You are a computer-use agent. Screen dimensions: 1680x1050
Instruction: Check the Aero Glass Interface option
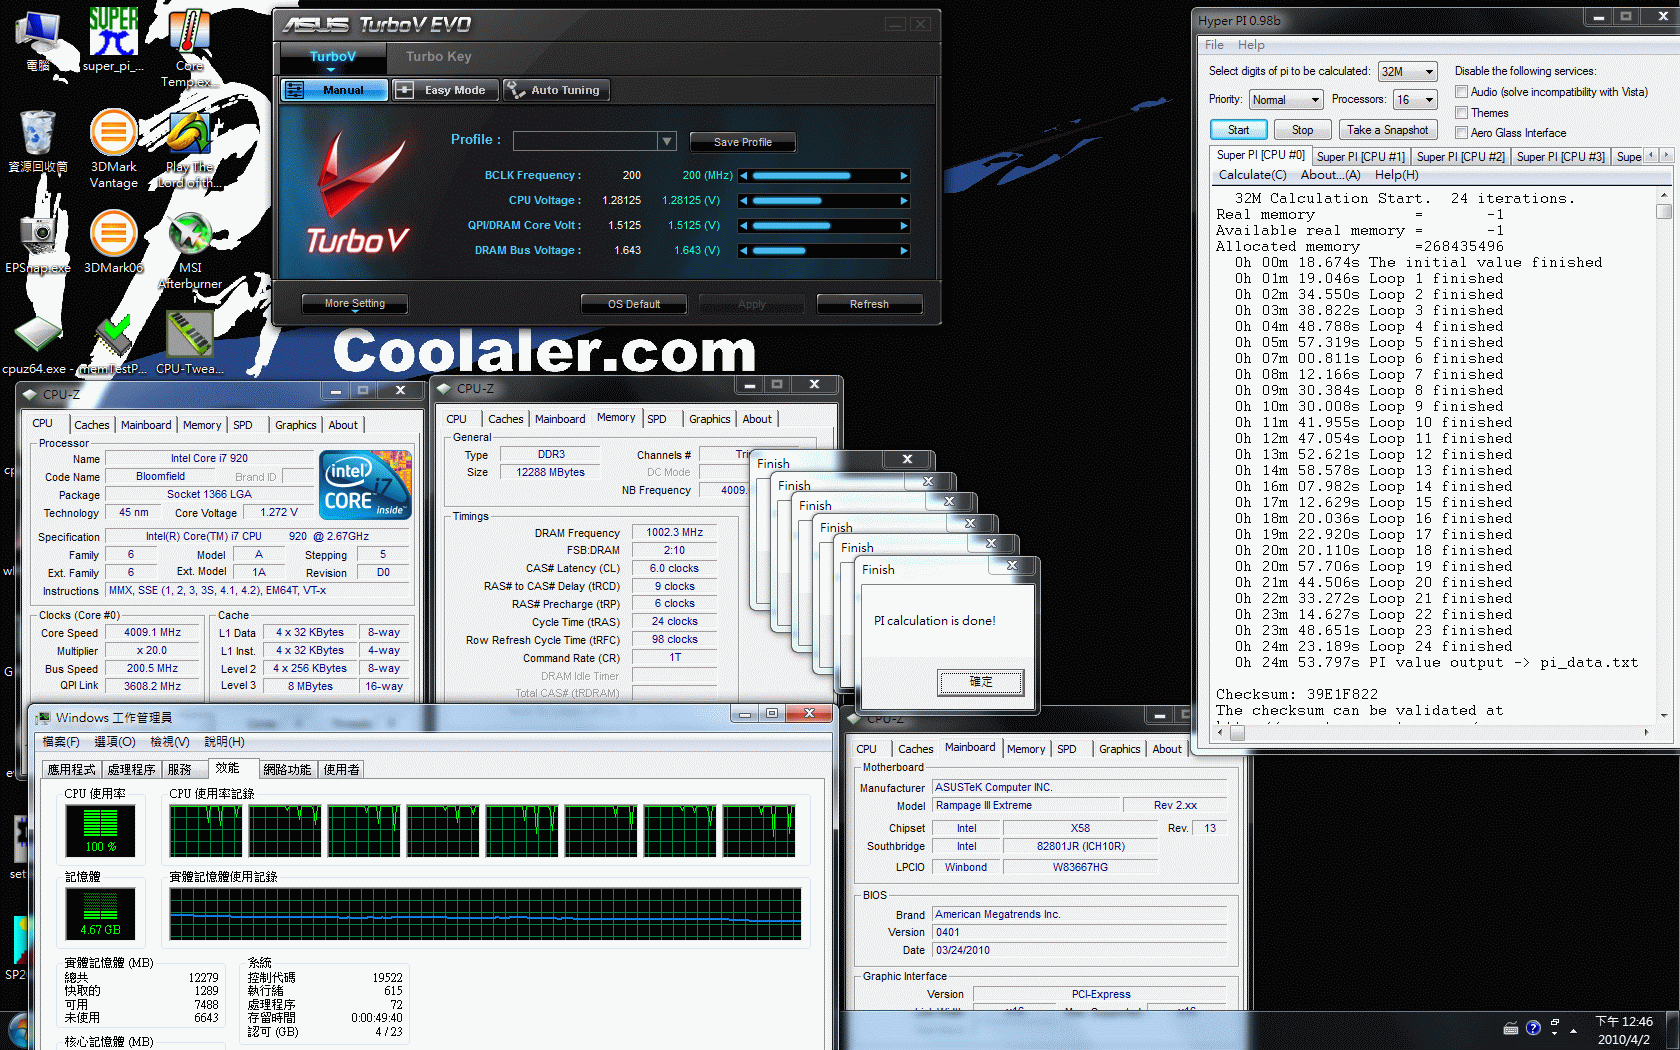pos(1461,133)
